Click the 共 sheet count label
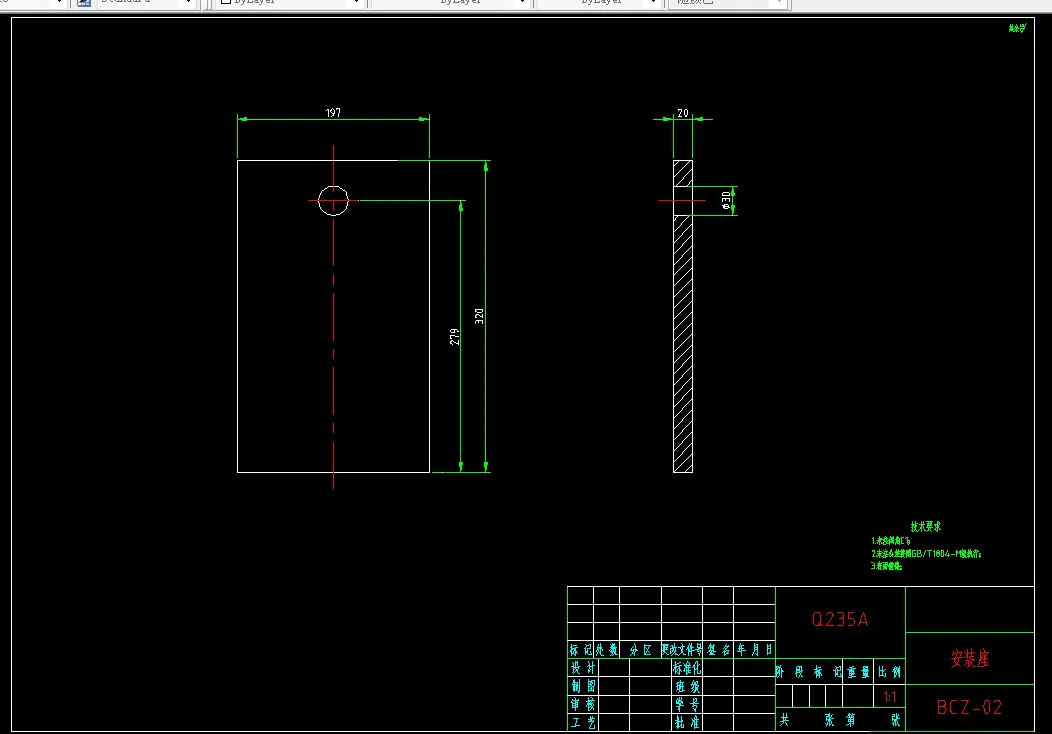Image resolution: width=1052 pixels, height=734 pixels. coord(784,720)
